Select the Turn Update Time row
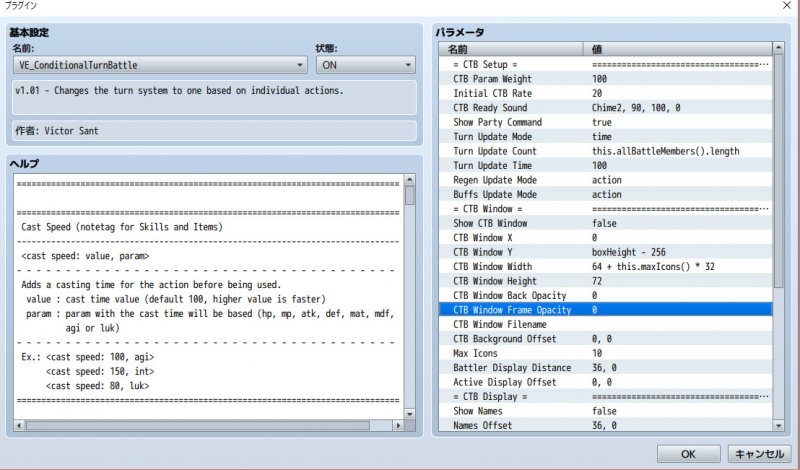Viewport: 800px width, 470px height. click(606, 165)
